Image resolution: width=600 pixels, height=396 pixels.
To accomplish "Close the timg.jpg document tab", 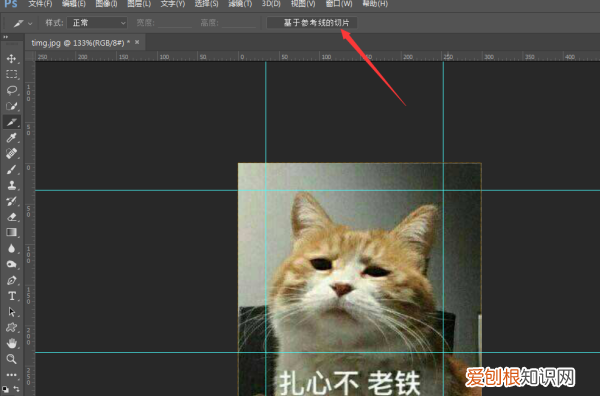I will coord(137,42).
